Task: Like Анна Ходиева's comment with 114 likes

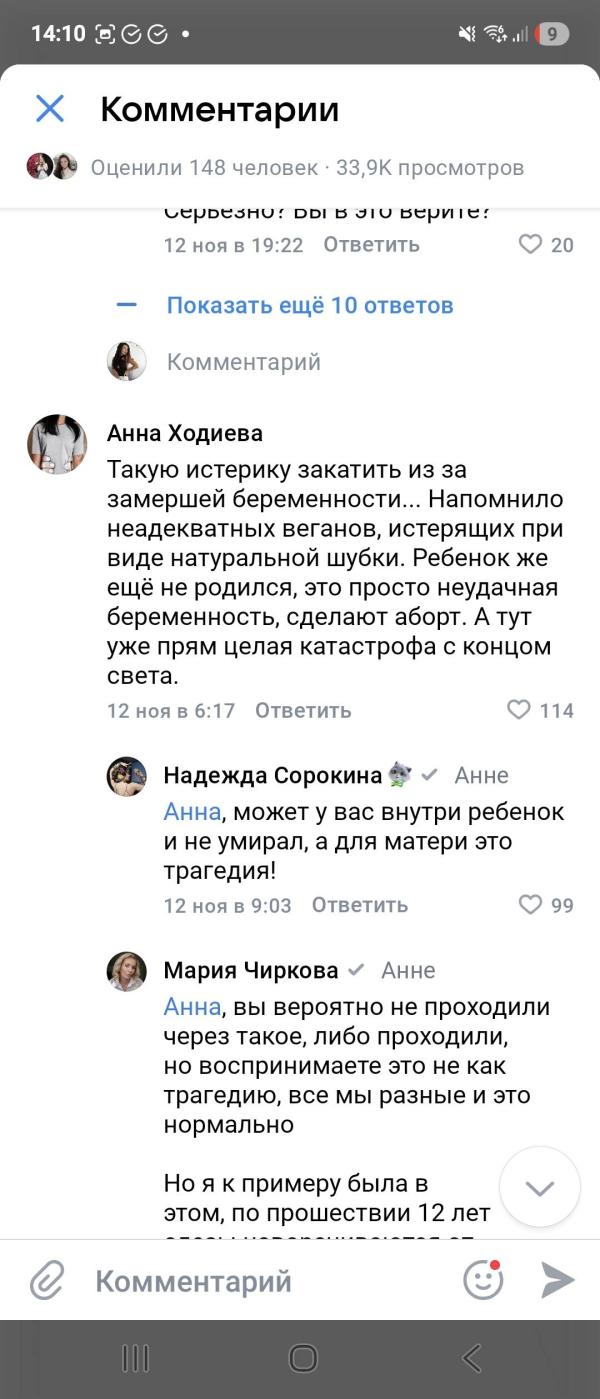Action: [x=519, y=710]
